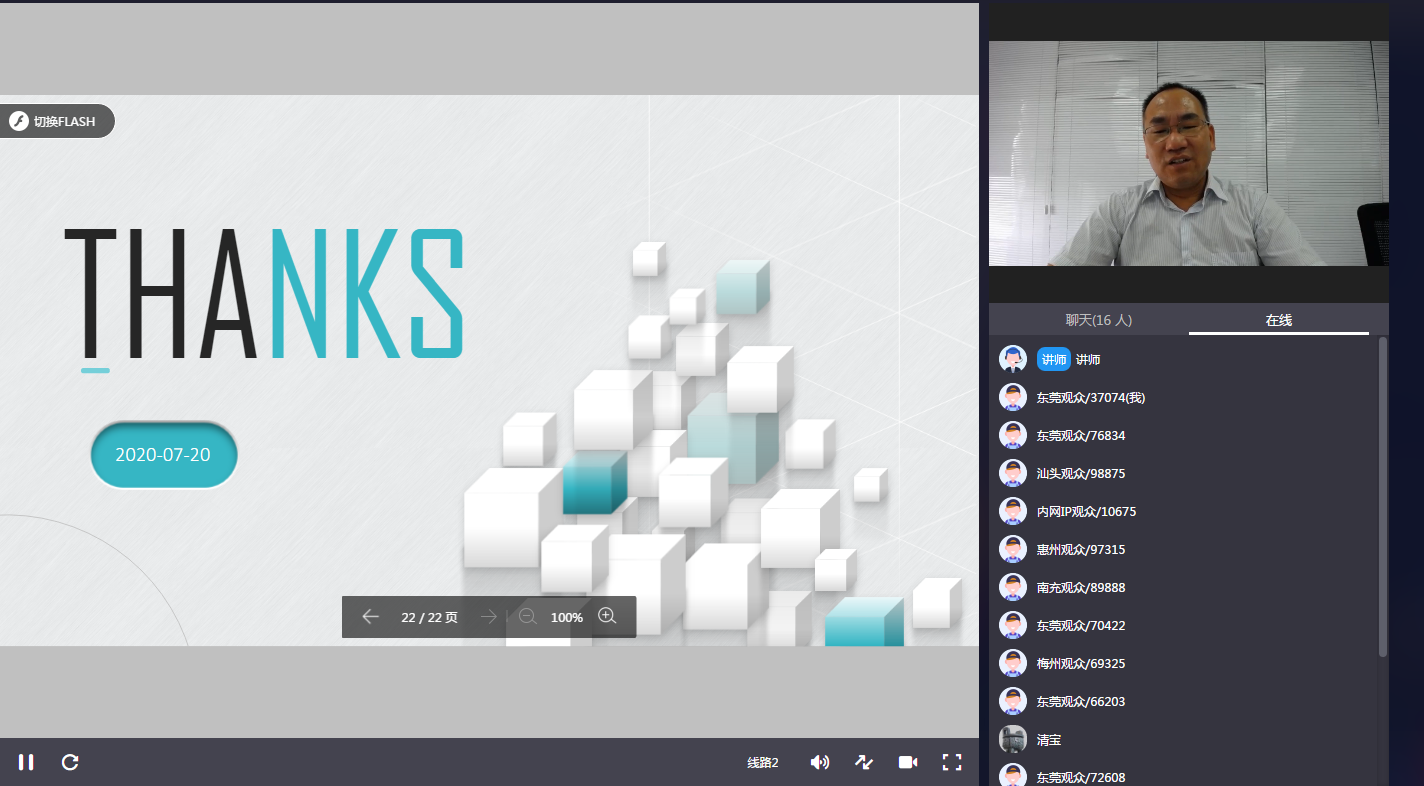Pause the live stream playback
Screen dimensions: 1424x786
tap(26, 762)
